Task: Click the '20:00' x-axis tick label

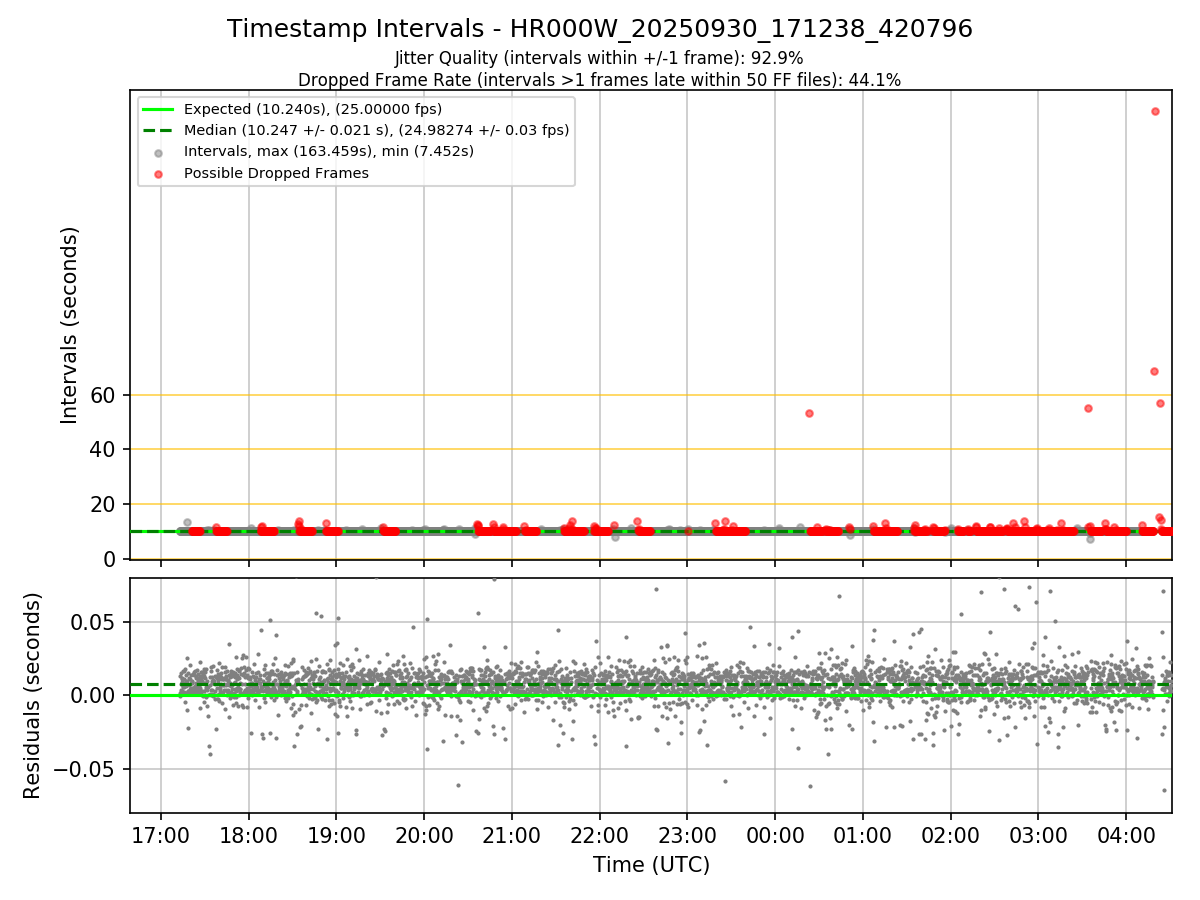Action: (x=424, y=834)
